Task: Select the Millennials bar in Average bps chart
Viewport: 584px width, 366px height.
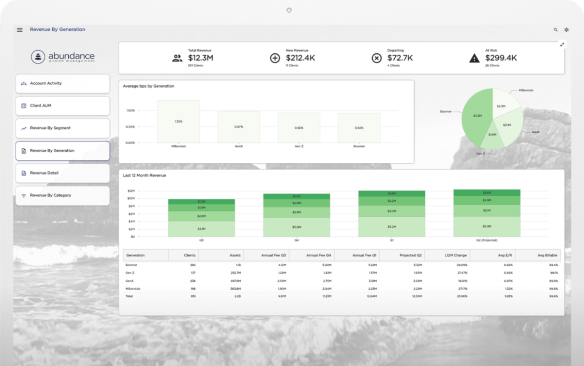Action: click(178, 121)
